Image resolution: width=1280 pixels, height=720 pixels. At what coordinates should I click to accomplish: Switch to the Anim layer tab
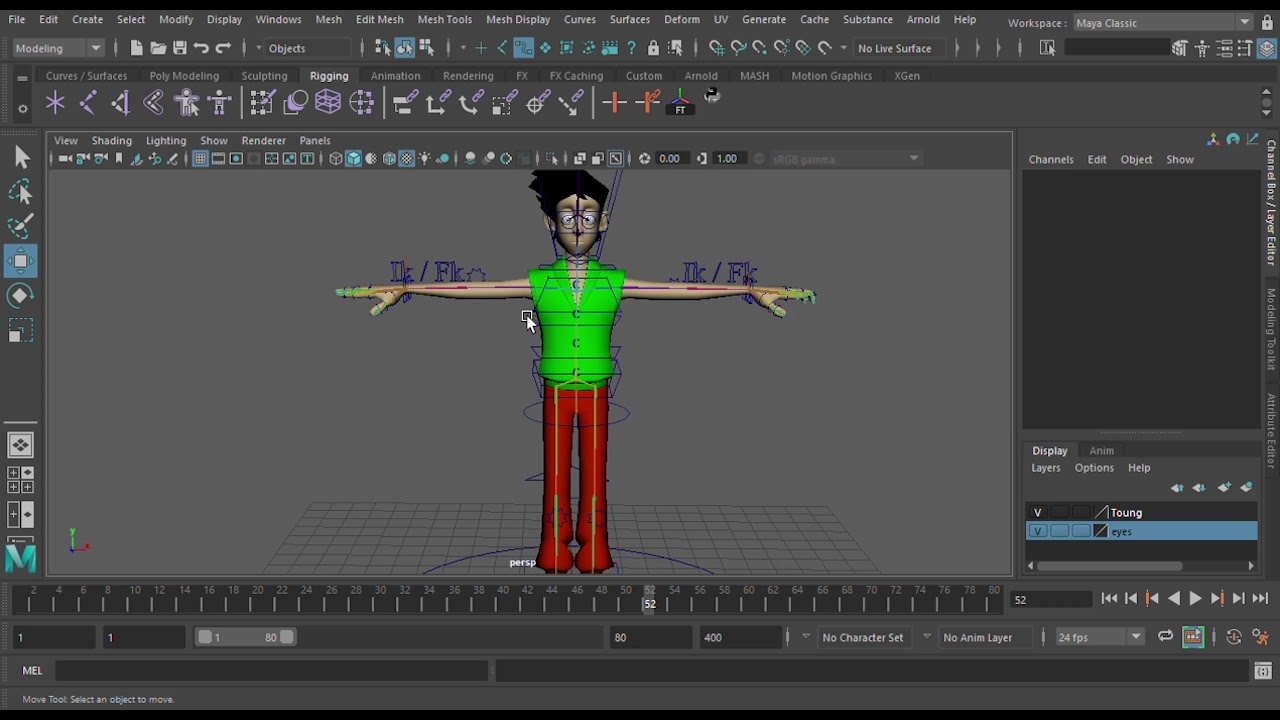(x=1101, y=451)
